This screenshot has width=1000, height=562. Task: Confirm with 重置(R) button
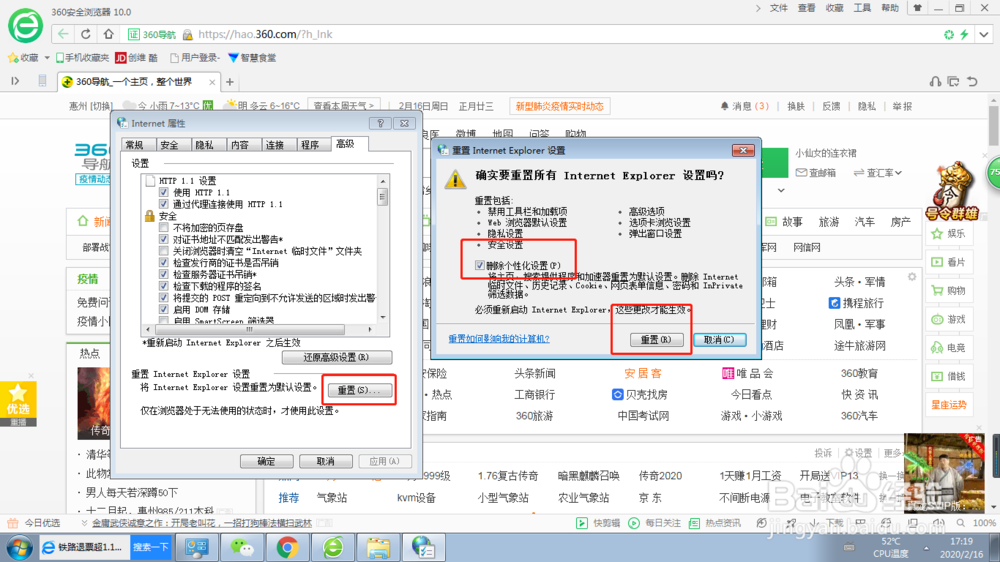[x=656, y=340]
